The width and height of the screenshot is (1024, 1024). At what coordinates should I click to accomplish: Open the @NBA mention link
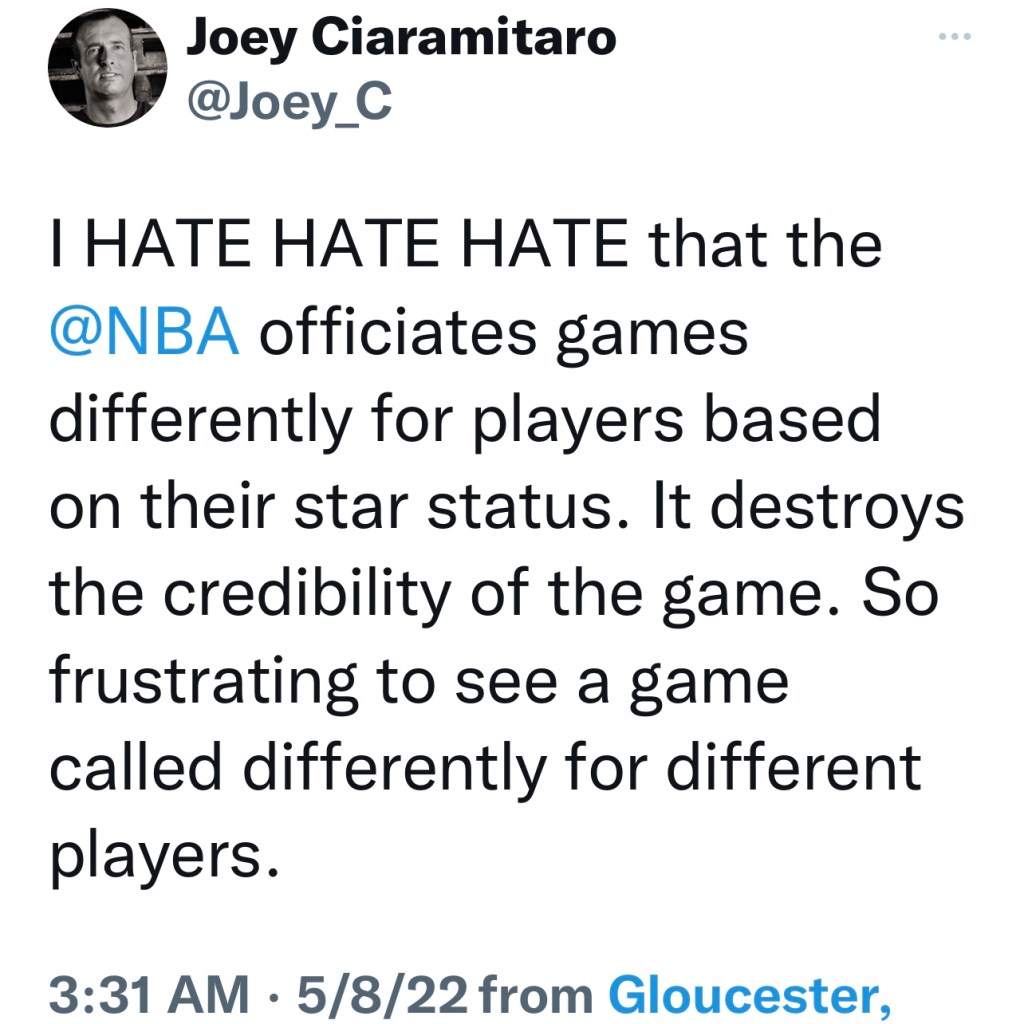coord(144,331)
